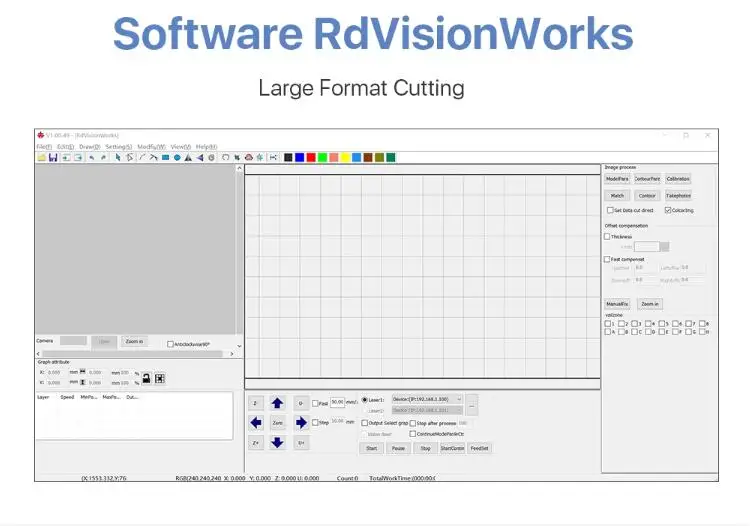Open the Camera selection dropdown
Image resolution: width=750 pixels, height=526 pixels.
tap(73, 341)
